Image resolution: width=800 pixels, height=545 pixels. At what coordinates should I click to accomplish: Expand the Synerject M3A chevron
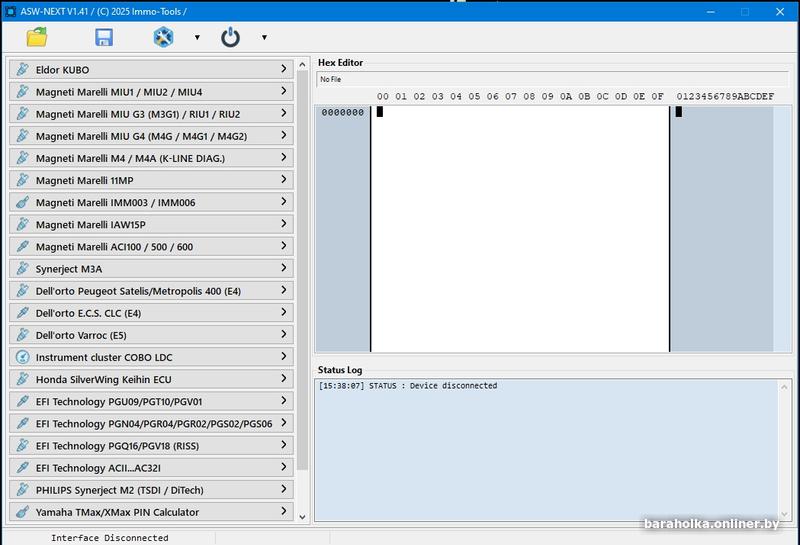coord(284,268)
